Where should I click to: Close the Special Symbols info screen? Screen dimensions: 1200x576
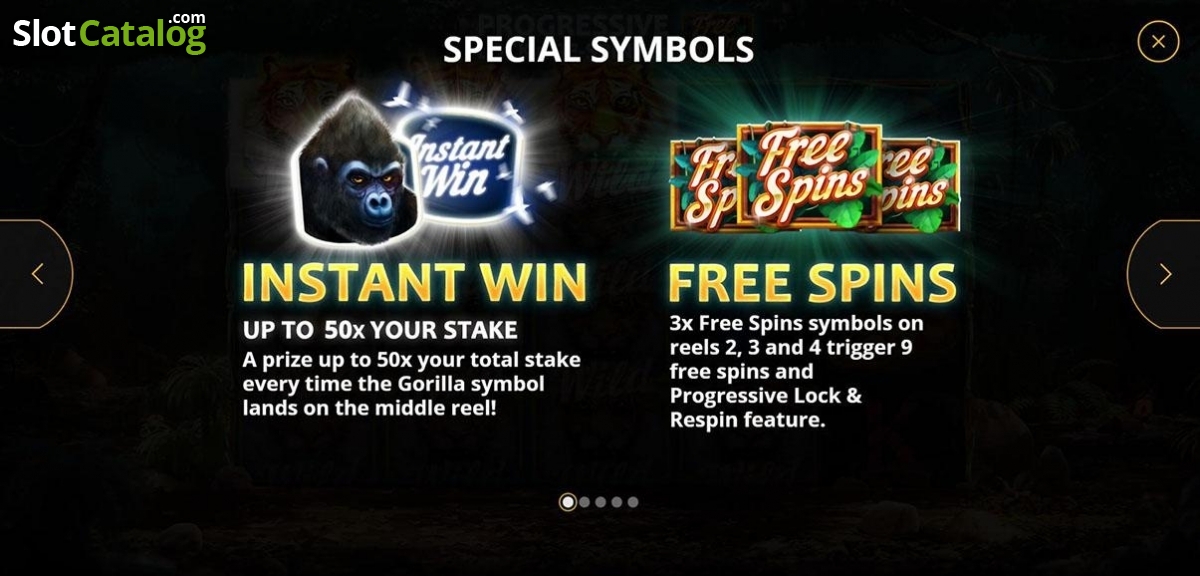click(x=1158, y=42)
